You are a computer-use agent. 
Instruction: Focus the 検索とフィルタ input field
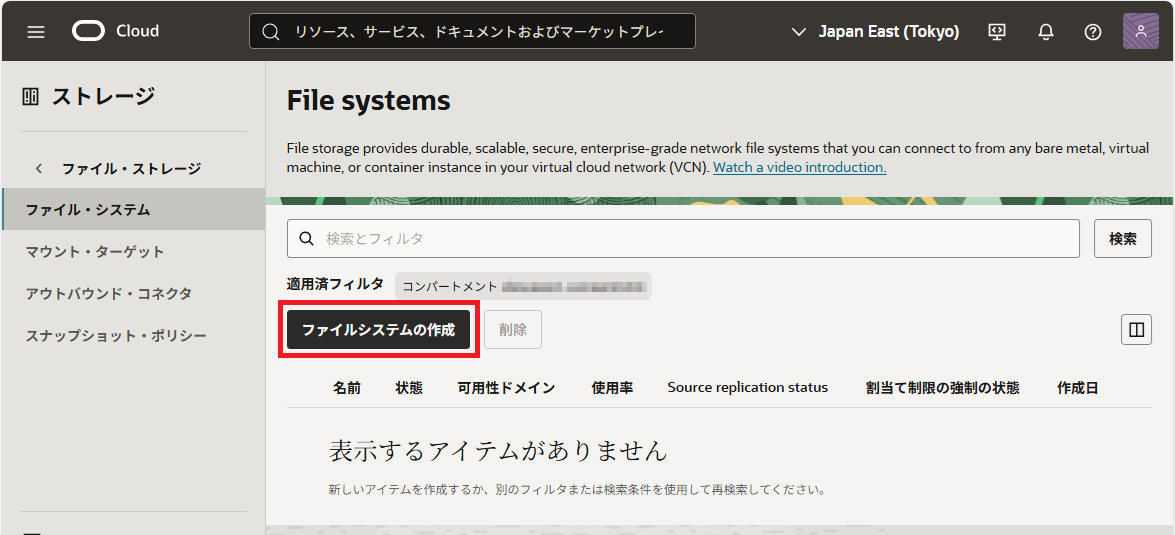click(690, 239)
